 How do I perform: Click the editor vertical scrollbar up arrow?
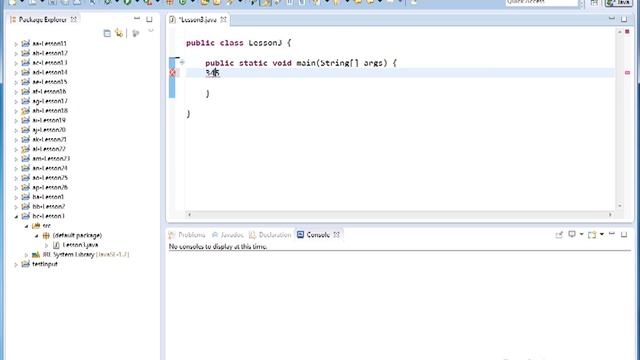[620, 32]
